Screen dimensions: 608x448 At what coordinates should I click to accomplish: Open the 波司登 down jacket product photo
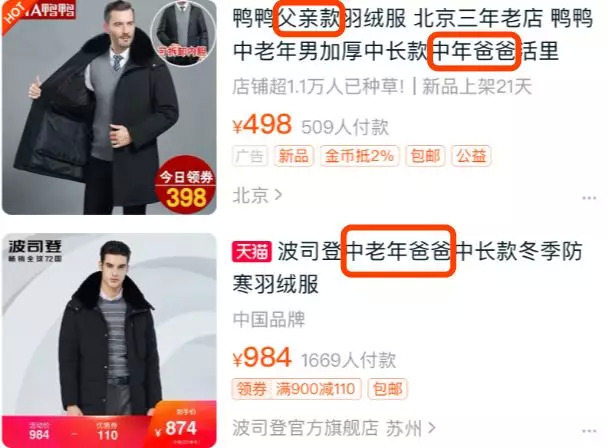point(109,340)
